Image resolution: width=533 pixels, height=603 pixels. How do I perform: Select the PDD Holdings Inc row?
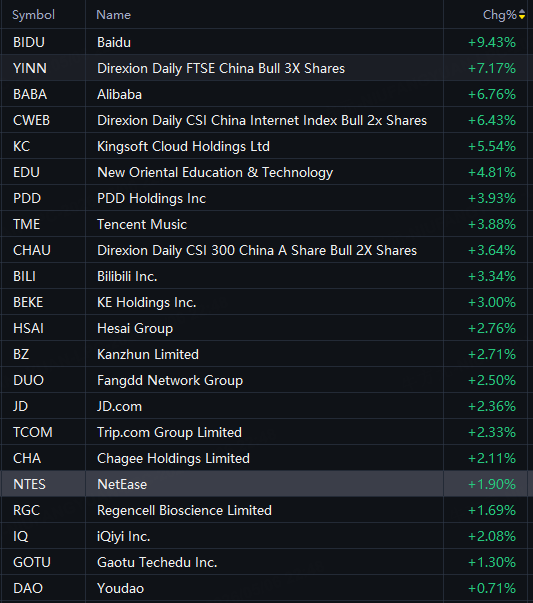(264, 198)
